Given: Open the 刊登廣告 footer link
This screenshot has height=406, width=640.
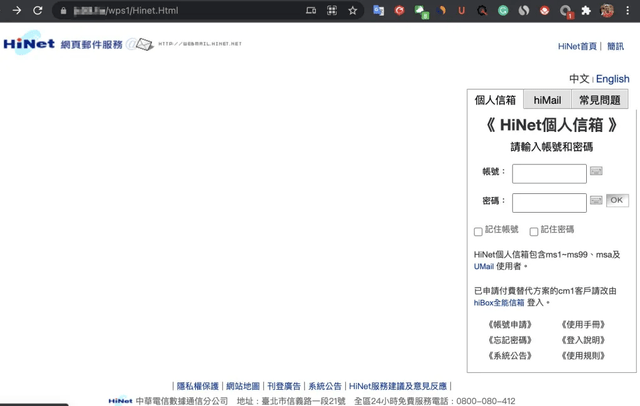Looking at the screenshot, I should (284, 386).
